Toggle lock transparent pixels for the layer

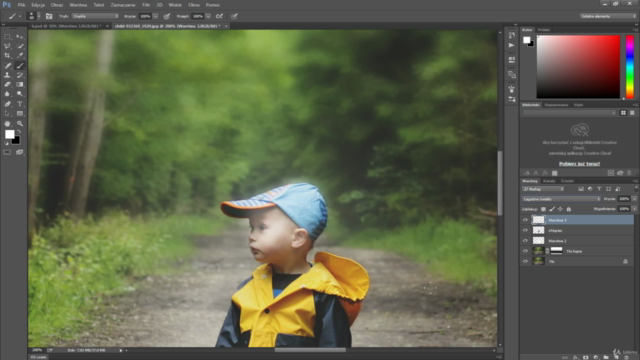[543, 209]
